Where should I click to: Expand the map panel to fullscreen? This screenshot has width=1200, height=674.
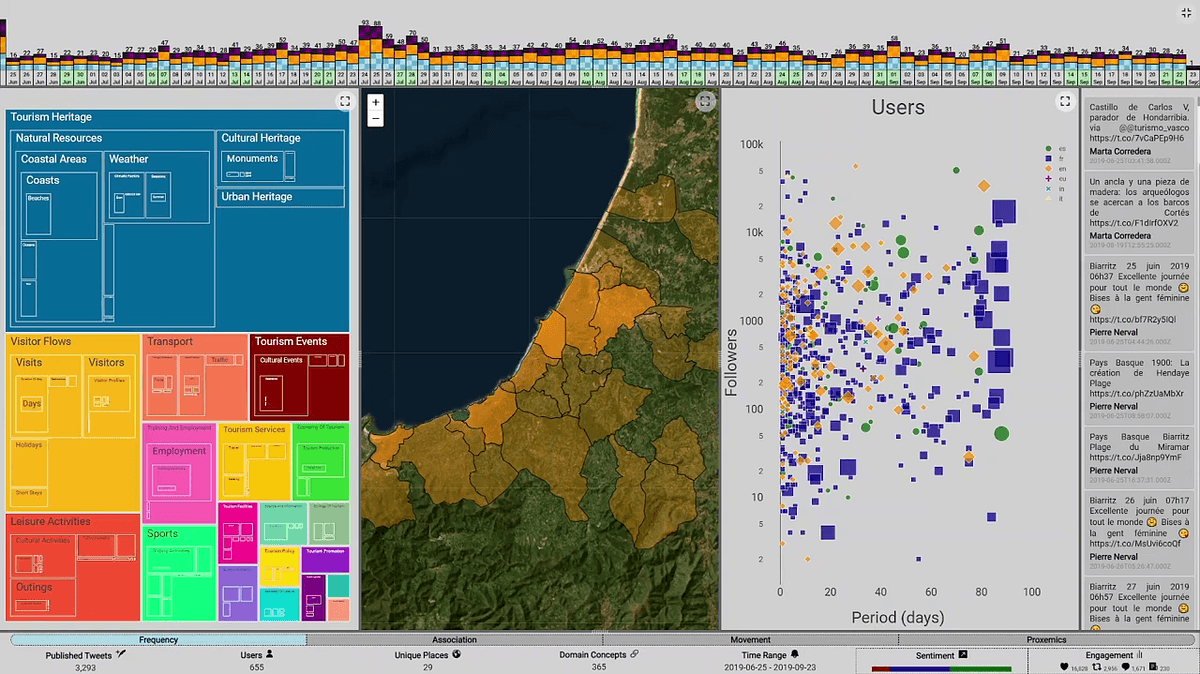point(705,101)
